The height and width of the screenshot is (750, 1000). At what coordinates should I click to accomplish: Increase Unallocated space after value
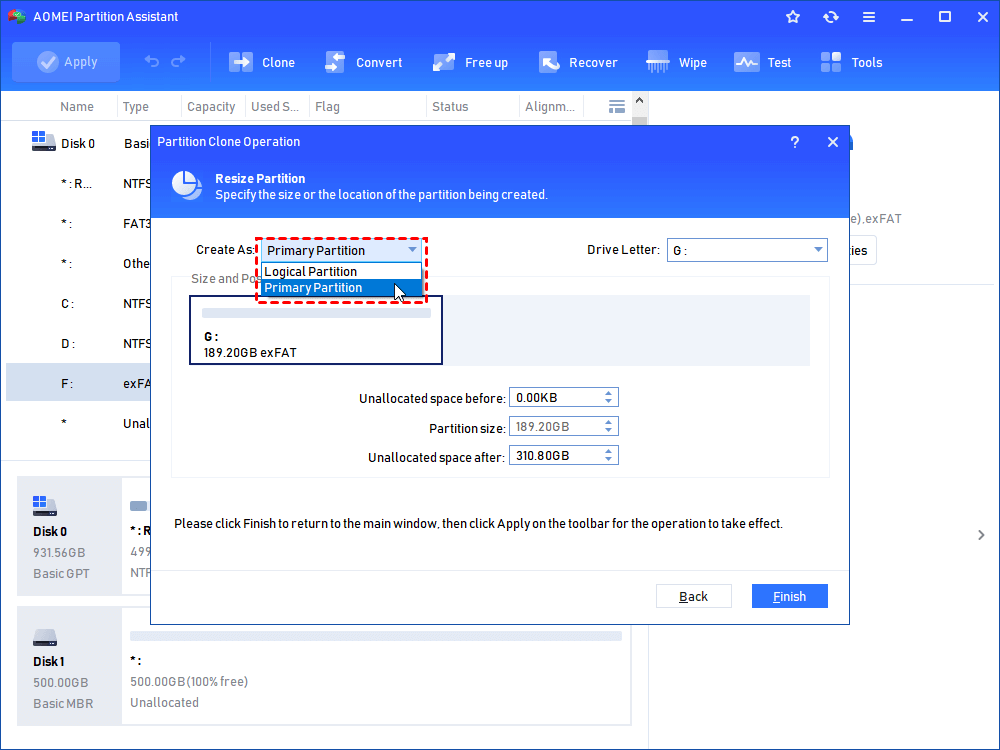coord(608,451)
